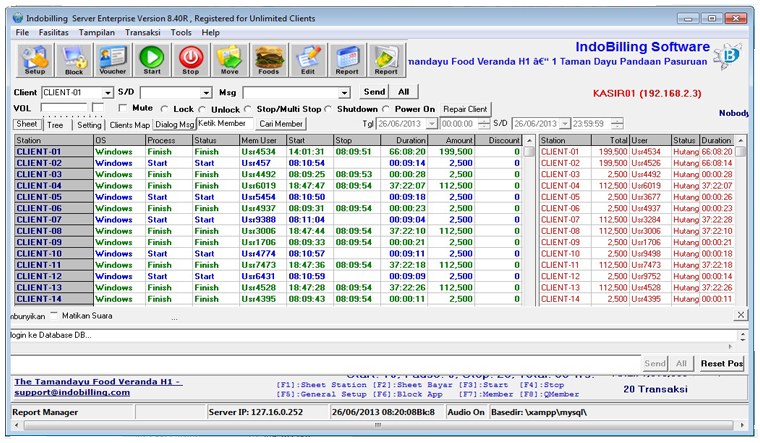Sort by the Duration column header
This screenshot has height=443, width=760.
404,140
